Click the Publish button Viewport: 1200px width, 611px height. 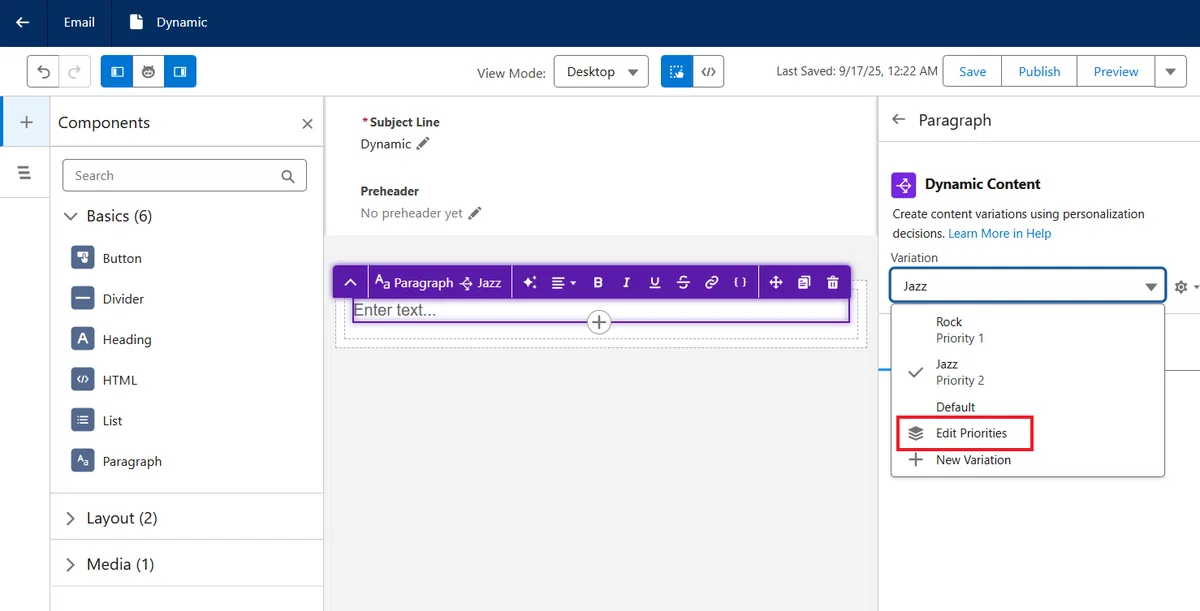(1039, 72)
